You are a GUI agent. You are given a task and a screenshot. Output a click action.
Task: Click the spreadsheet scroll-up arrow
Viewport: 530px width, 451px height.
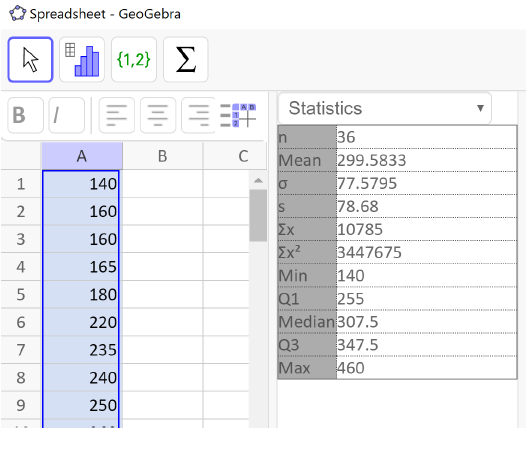pos(258,181)
